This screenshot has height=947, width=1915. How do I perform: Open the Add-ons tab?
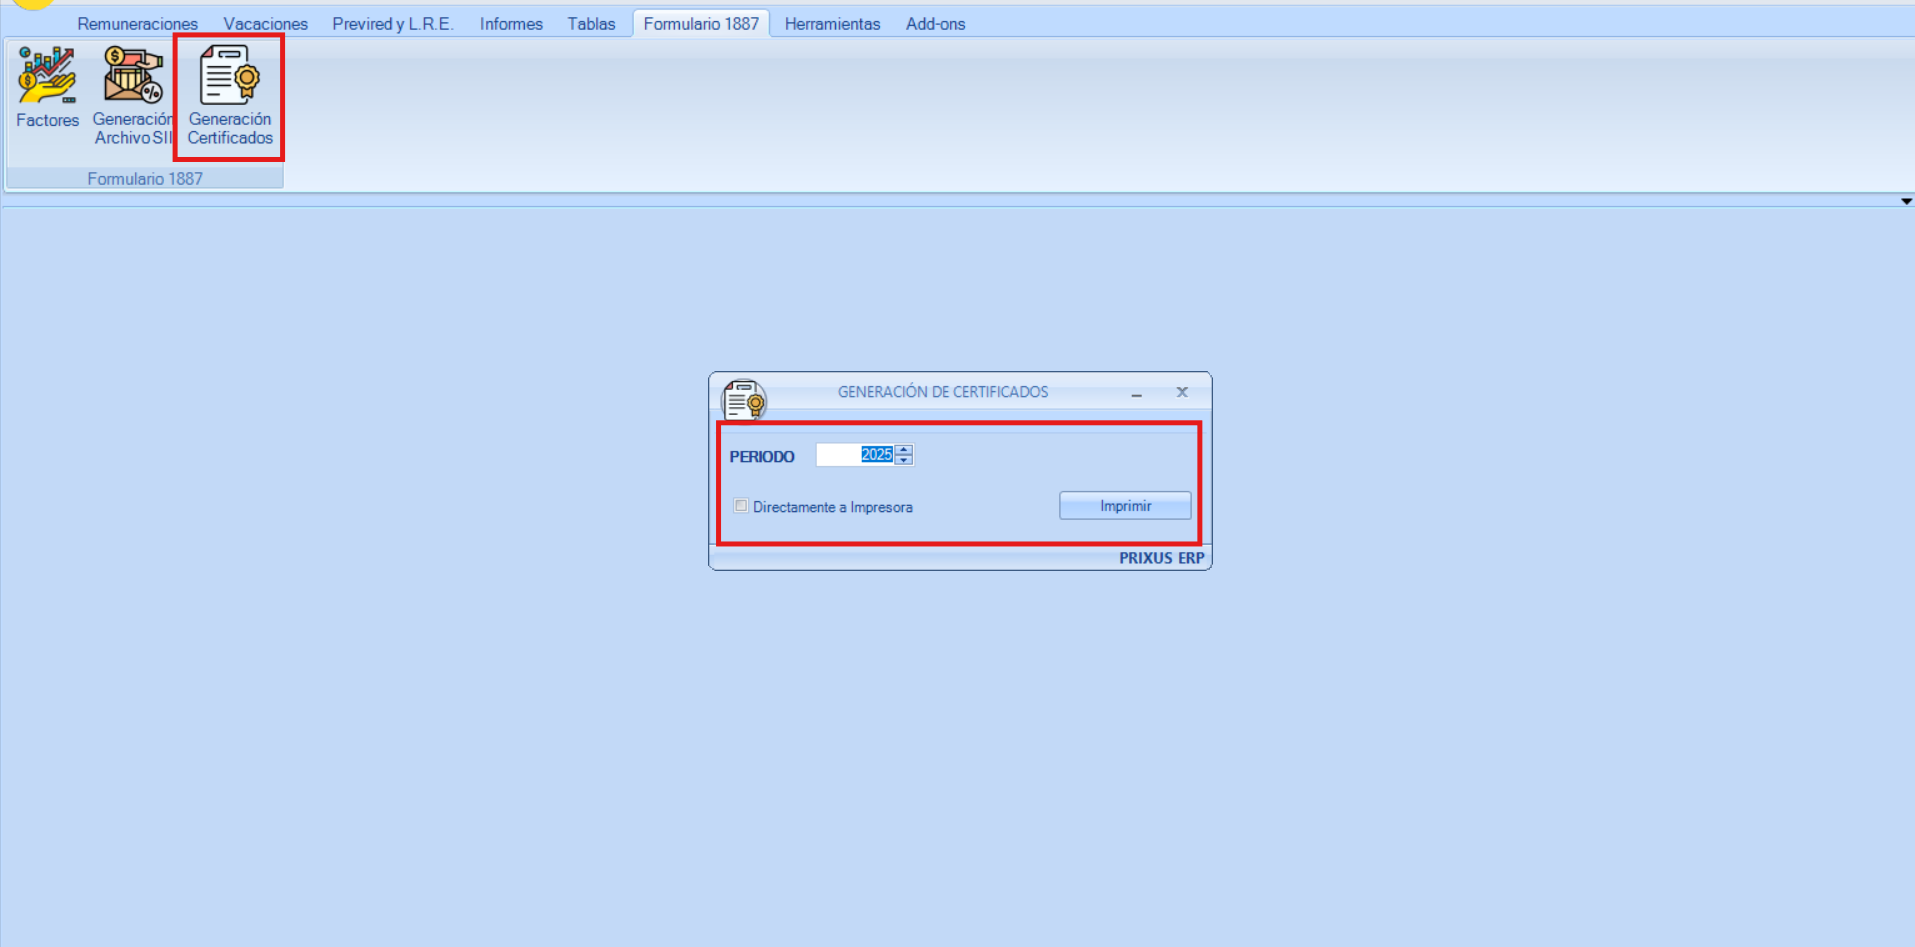(935, 24)
